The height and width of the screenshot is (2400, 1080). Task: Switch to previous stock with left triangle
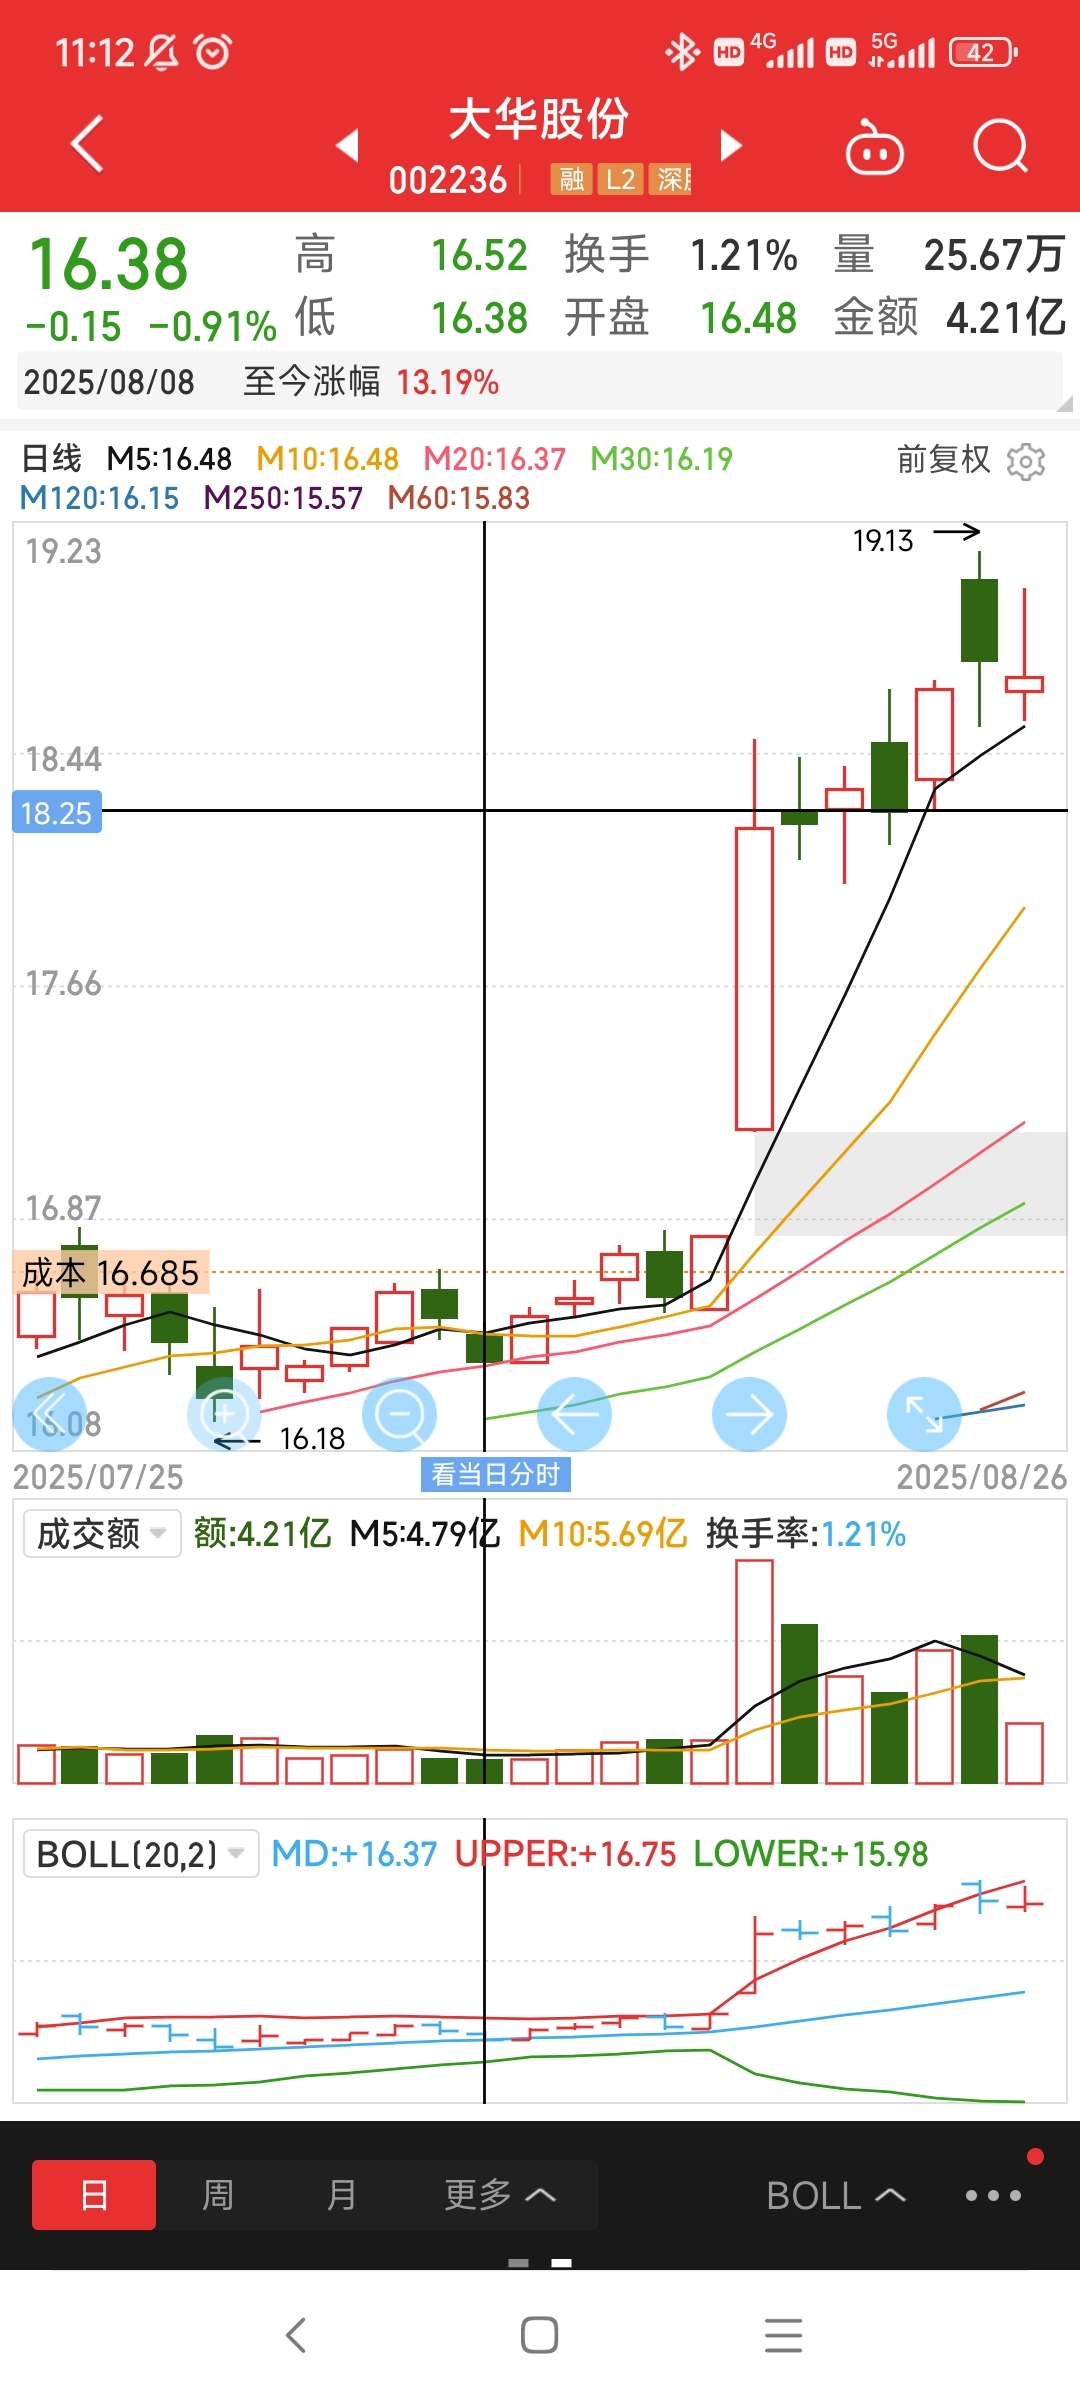click(347, 145)
